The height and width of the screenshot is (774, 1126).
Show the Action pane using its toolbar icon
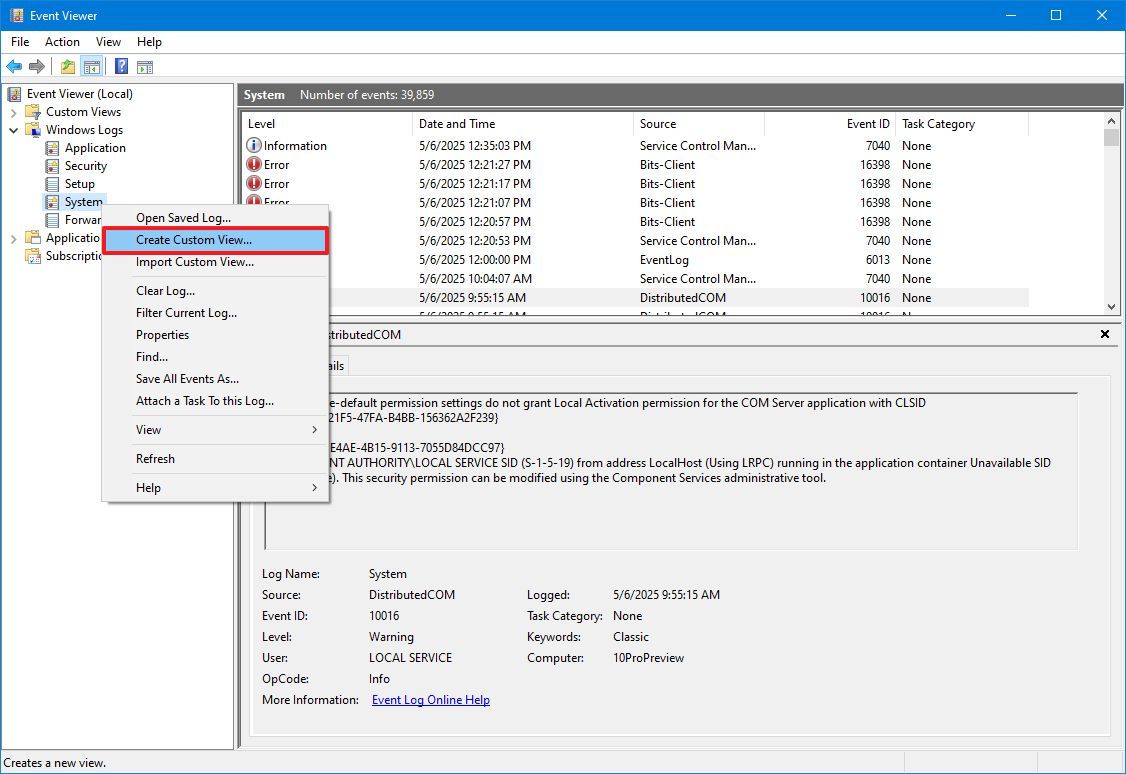click(x=146, y=66)
